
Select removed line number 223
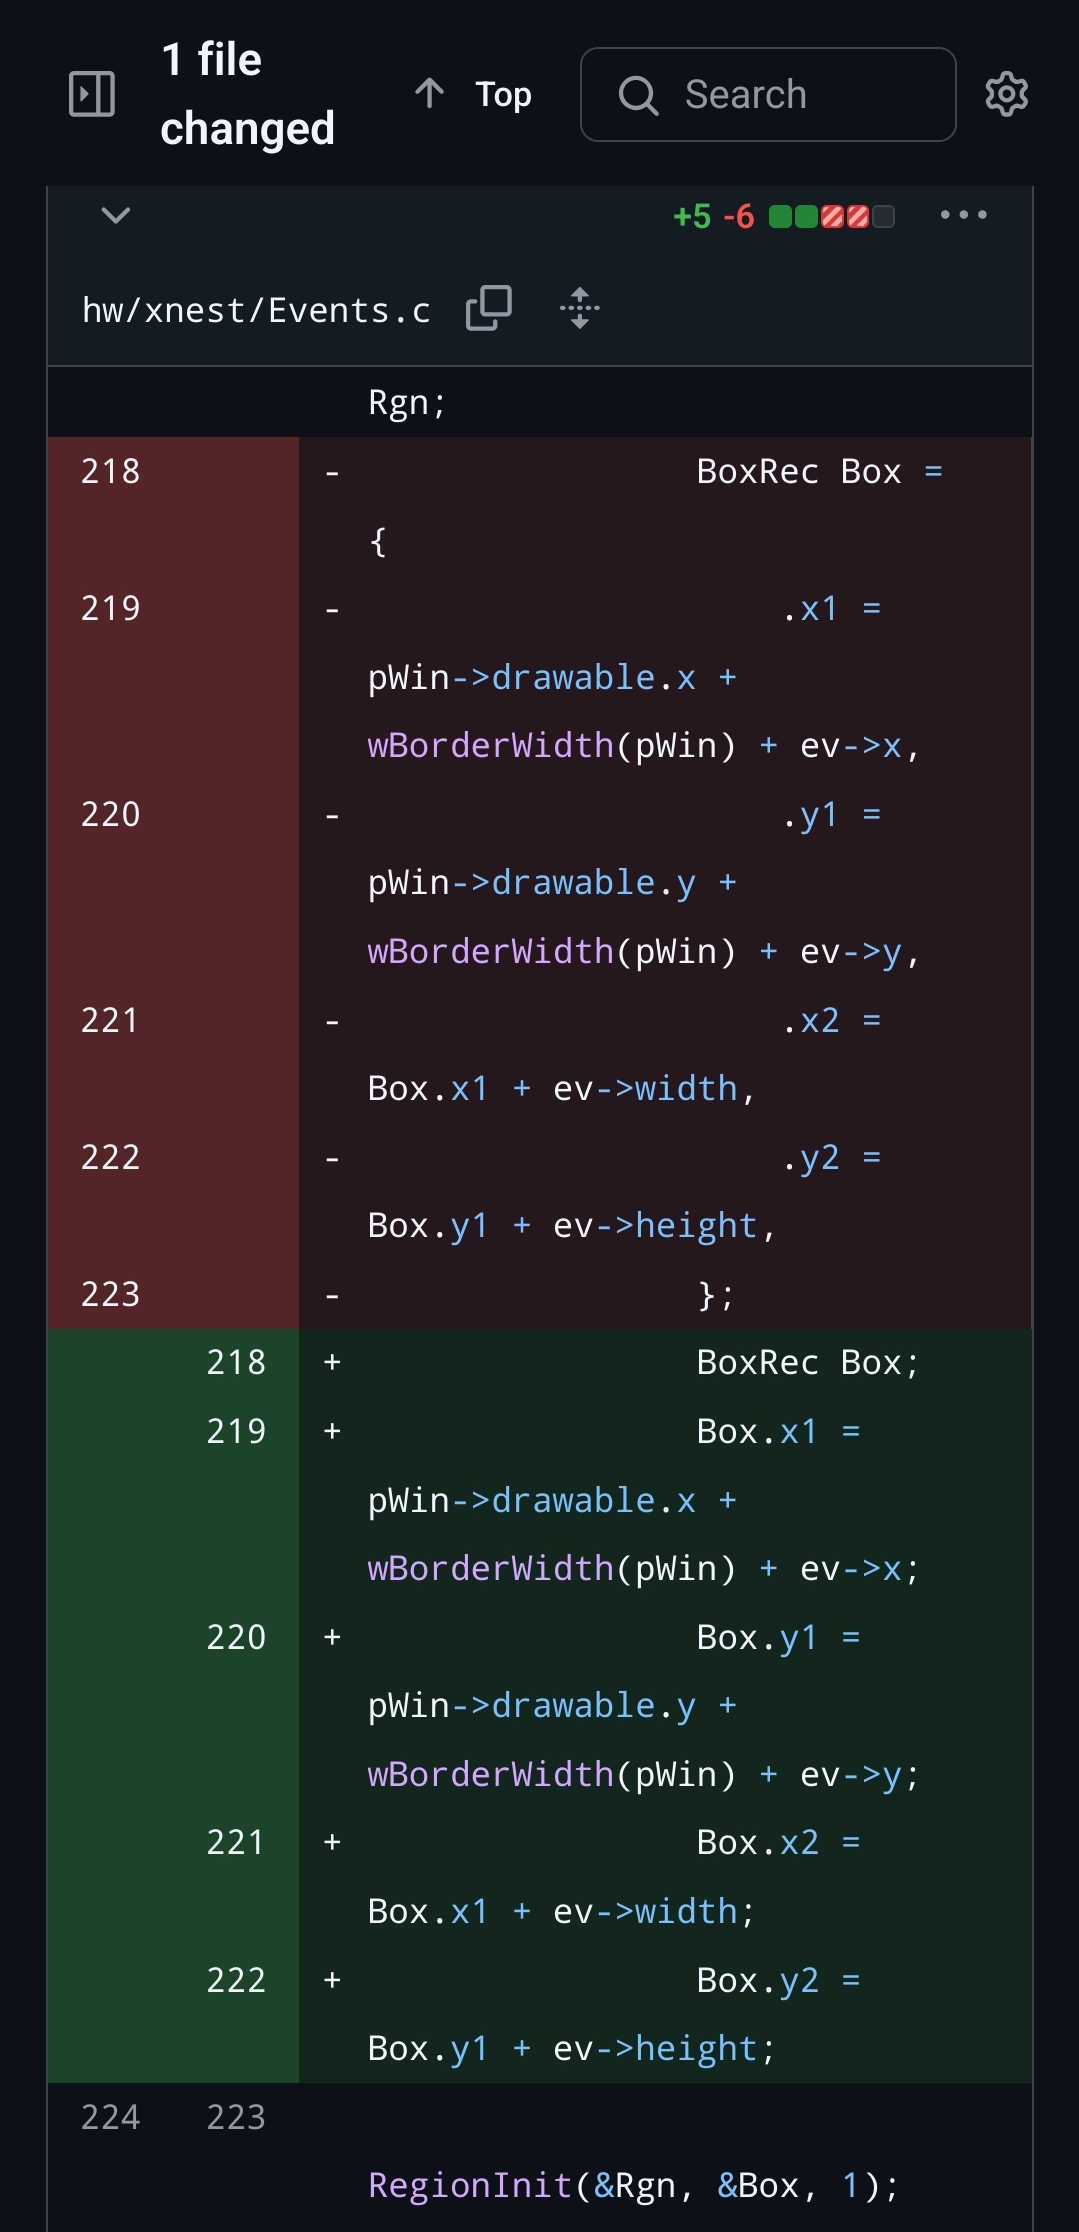tap(110, 1294)
